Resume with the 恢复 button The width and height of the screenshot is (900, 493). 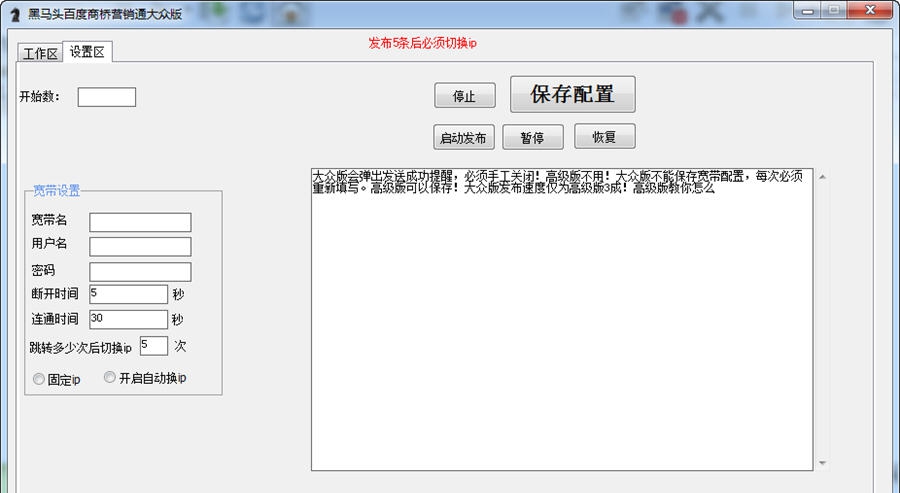[604, 137]
